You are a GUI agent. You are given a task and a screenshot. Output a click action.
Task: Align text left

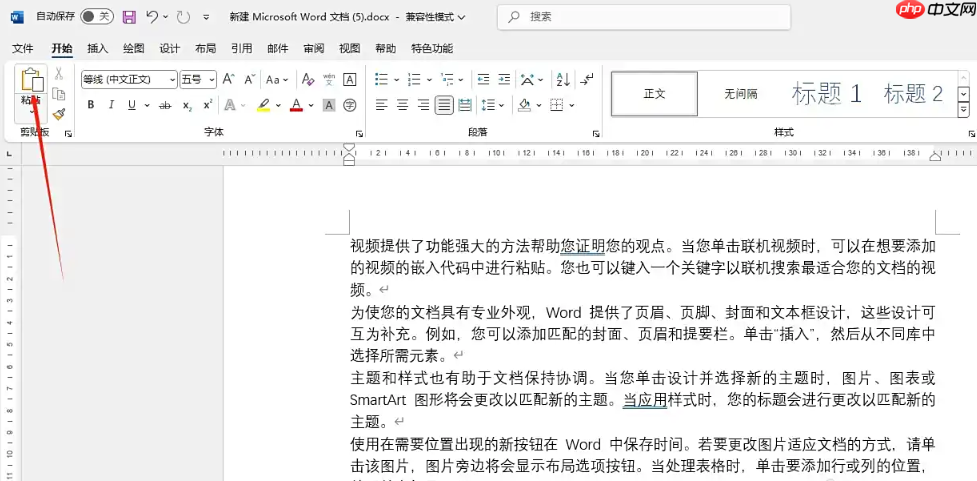381,105
